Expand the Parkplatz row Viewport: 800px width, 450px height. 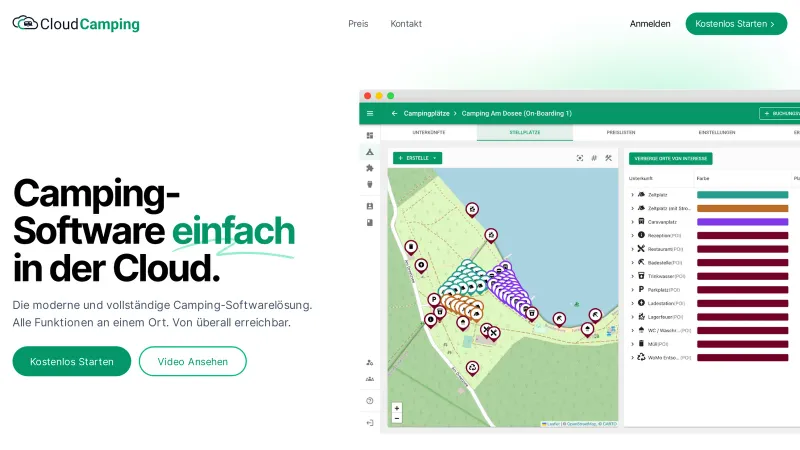(x=632, y=289)
